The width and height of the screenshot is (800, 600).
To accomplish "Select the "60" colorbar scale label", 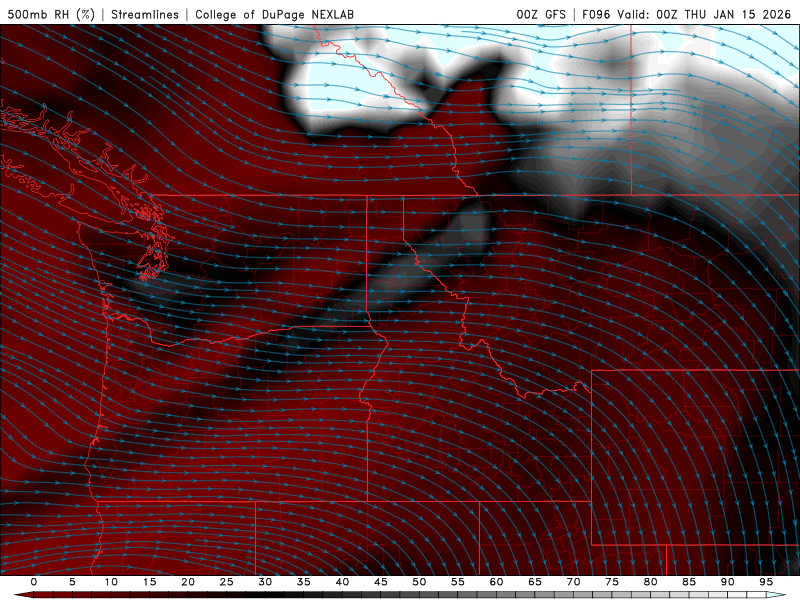I will pos(496,582).
